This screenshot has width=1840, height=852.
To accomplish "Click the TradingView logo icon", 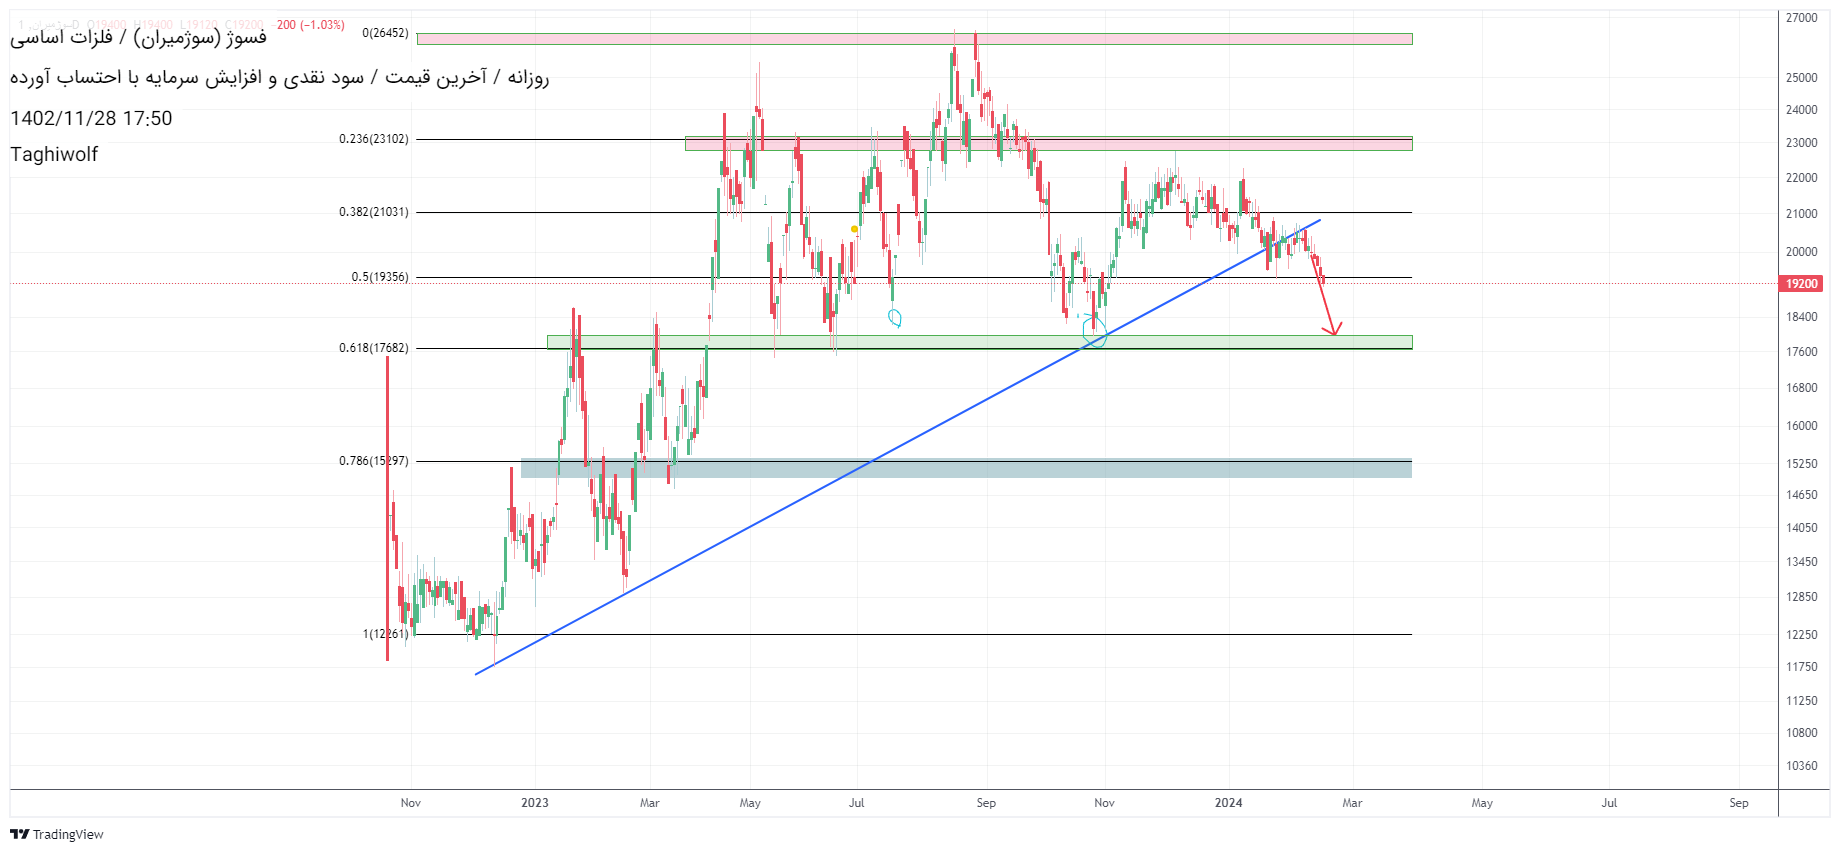I will point(19,834).
